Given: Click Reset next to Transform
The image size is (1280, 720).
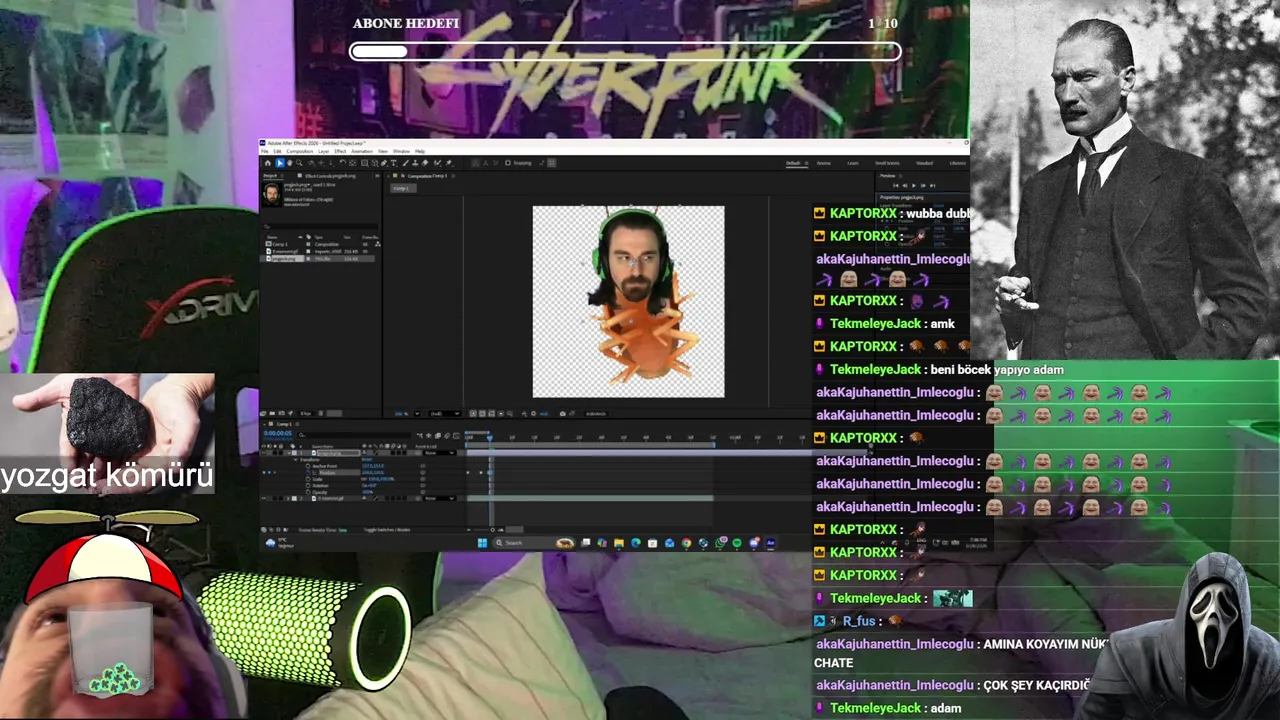Looking at the screenshot, I should click(367, 459).
